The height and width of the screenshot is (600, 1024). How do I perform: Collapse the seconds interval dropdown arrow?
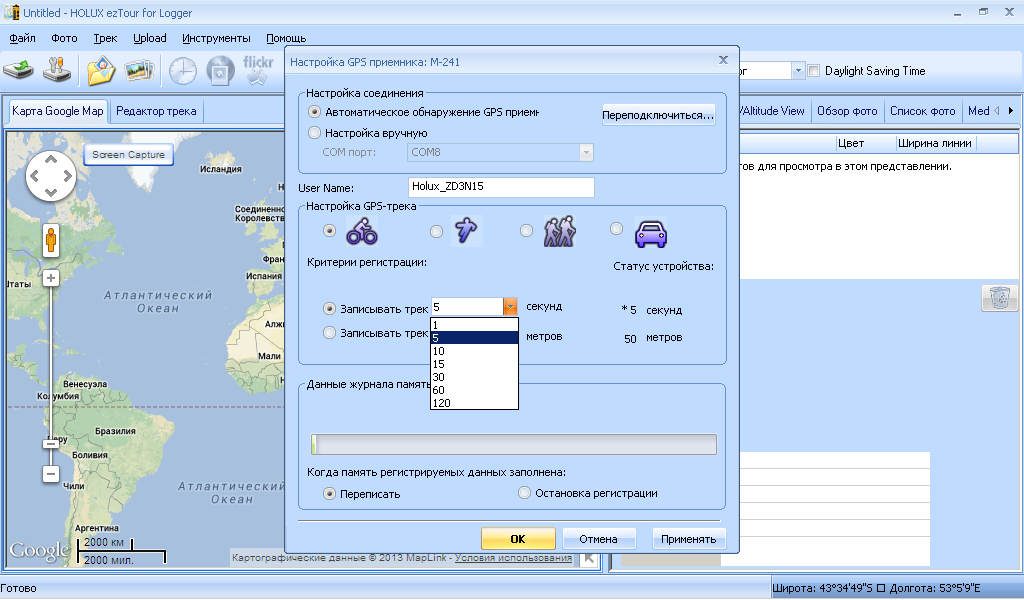(510, 307)
